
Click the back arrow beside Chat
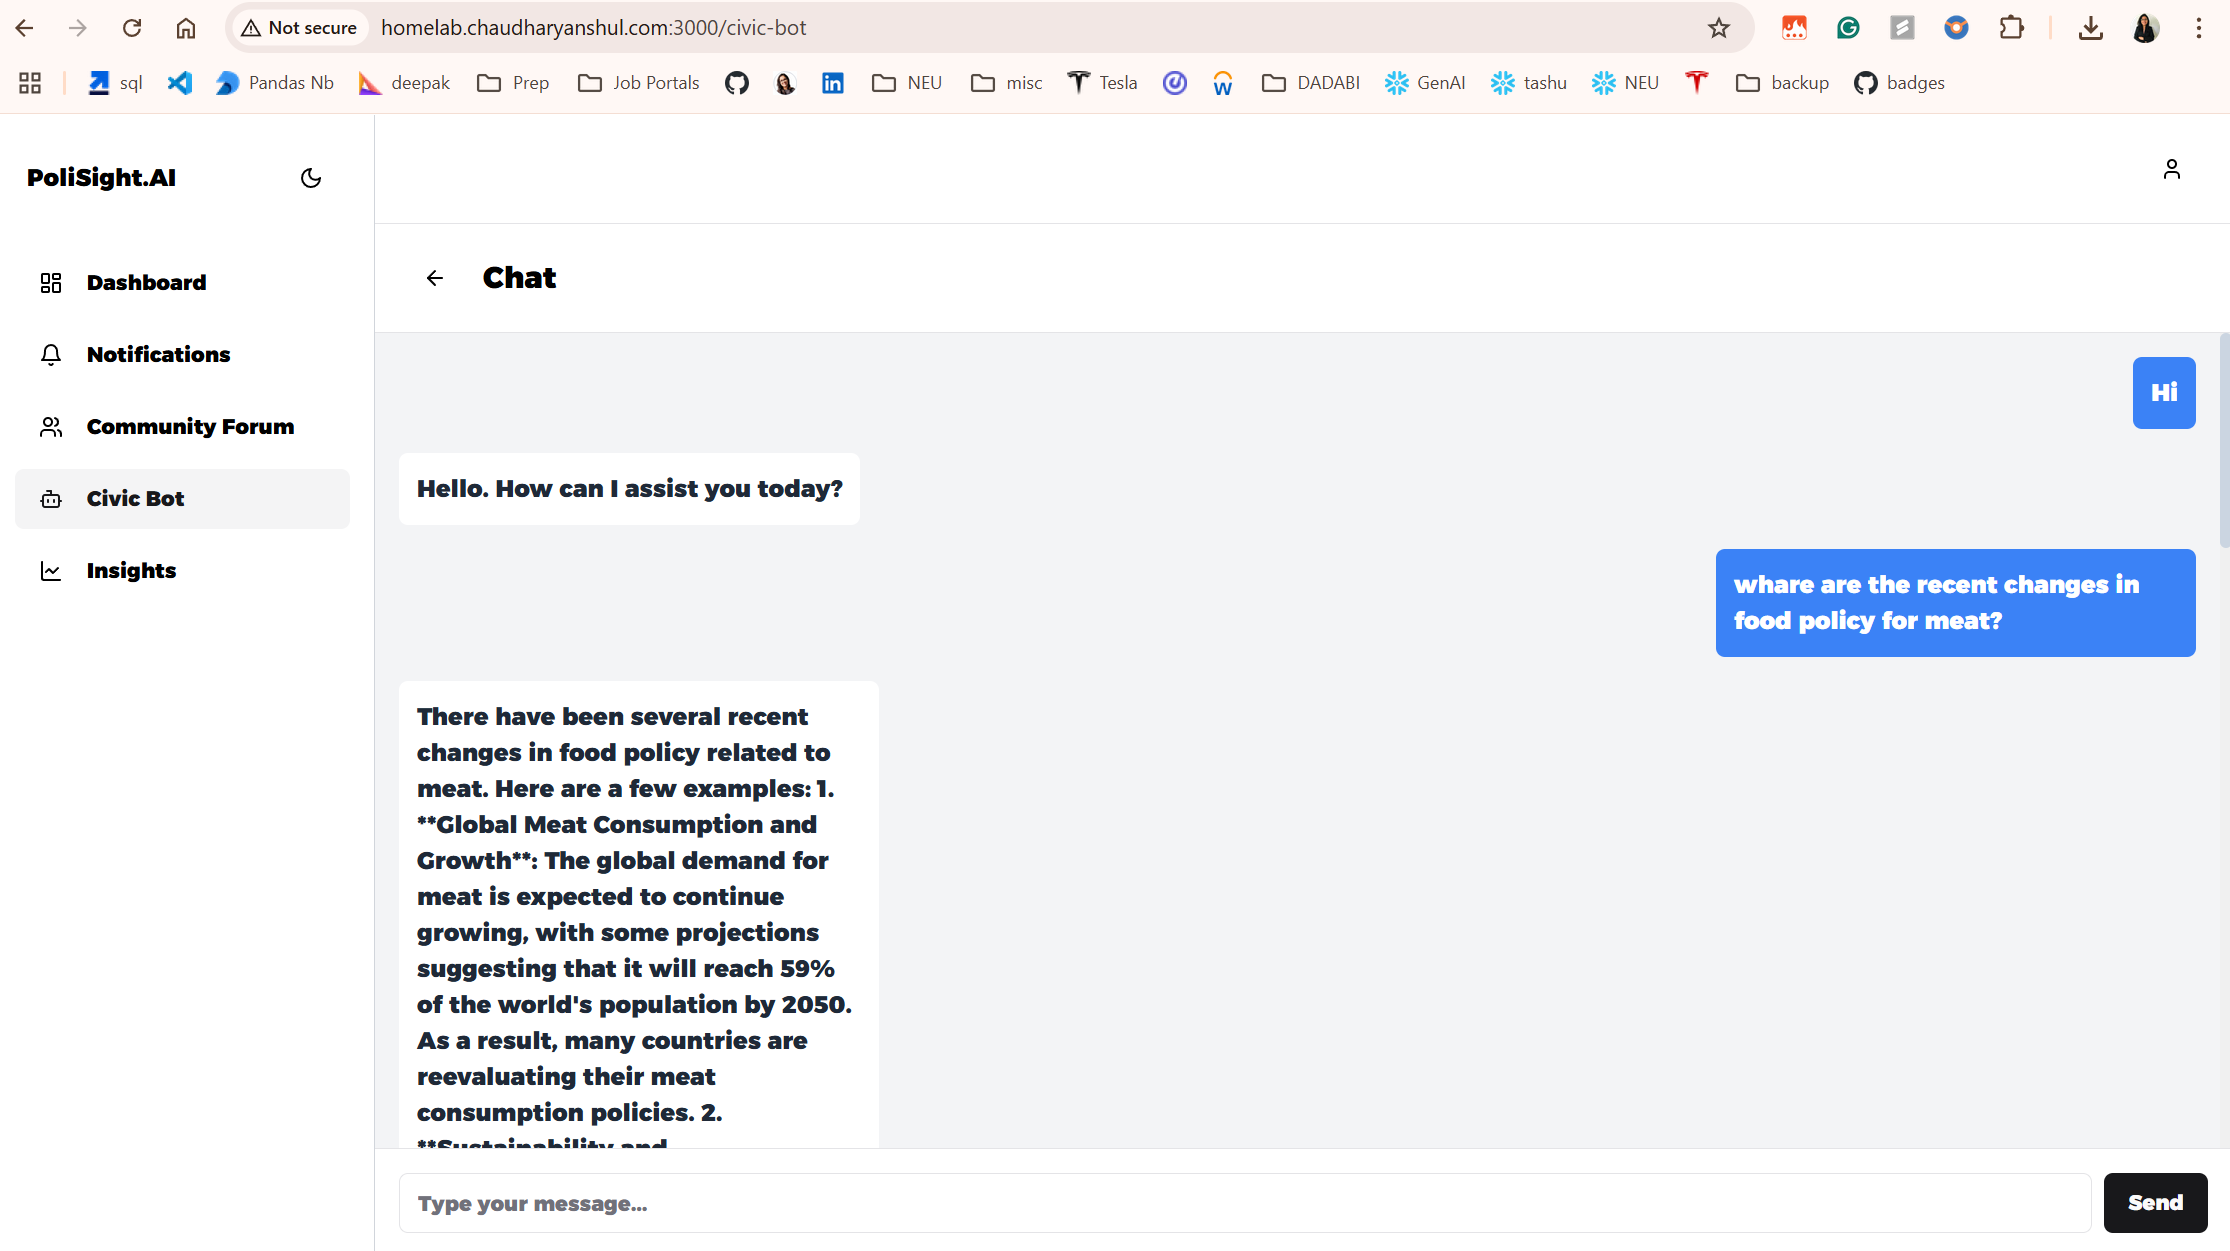pyautogui.click(x=434, y=278)
